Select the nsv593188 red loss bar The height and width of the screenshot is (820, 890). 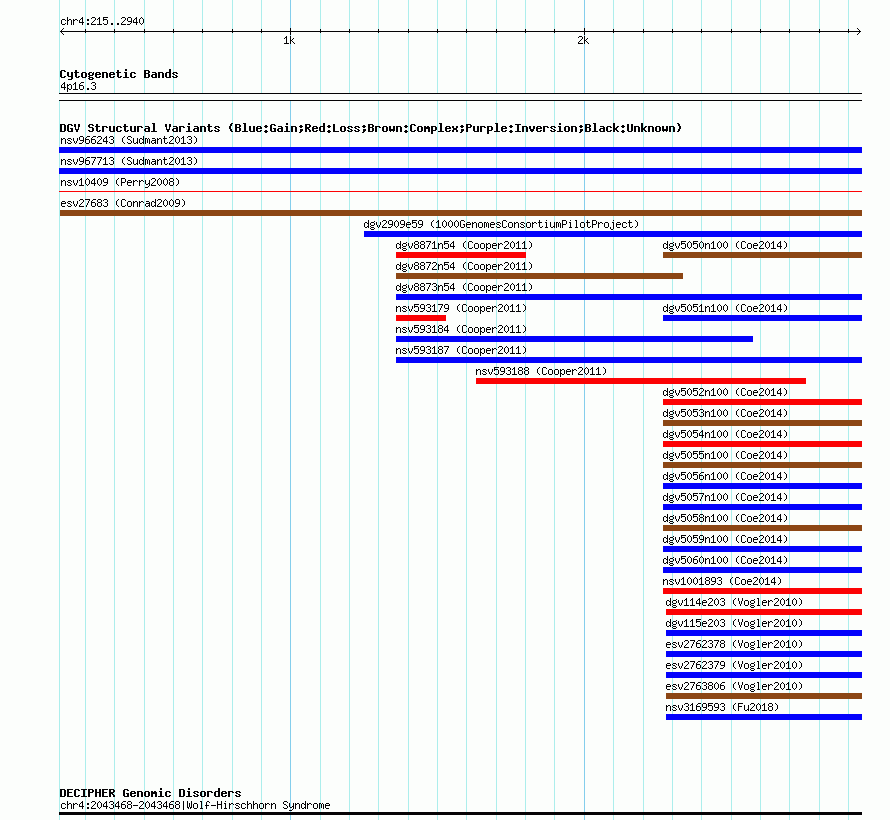point(641,381)
